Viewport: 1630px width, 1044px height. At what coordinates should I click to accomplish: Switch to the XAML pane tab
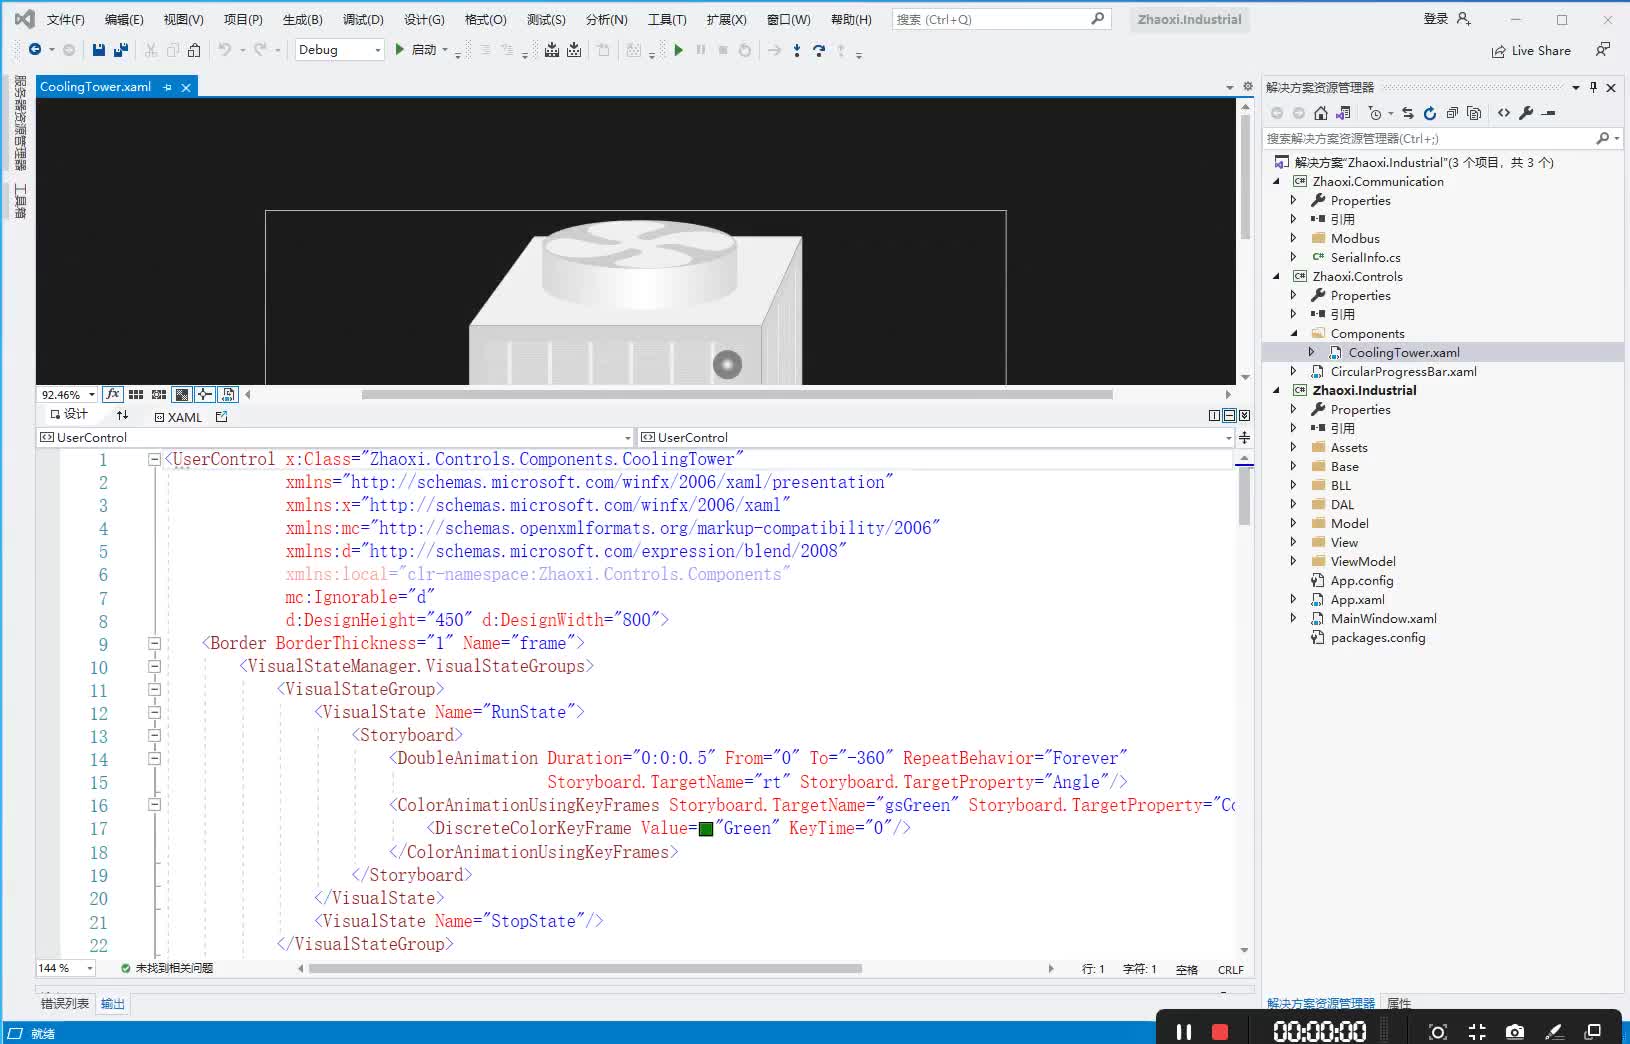(x=178, y=417)
